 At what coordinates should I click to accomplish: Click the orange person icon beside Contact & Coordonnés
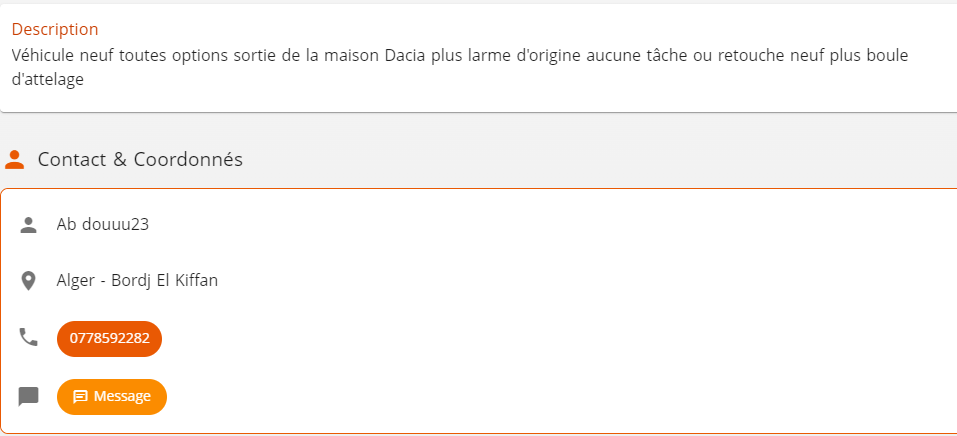15,159
